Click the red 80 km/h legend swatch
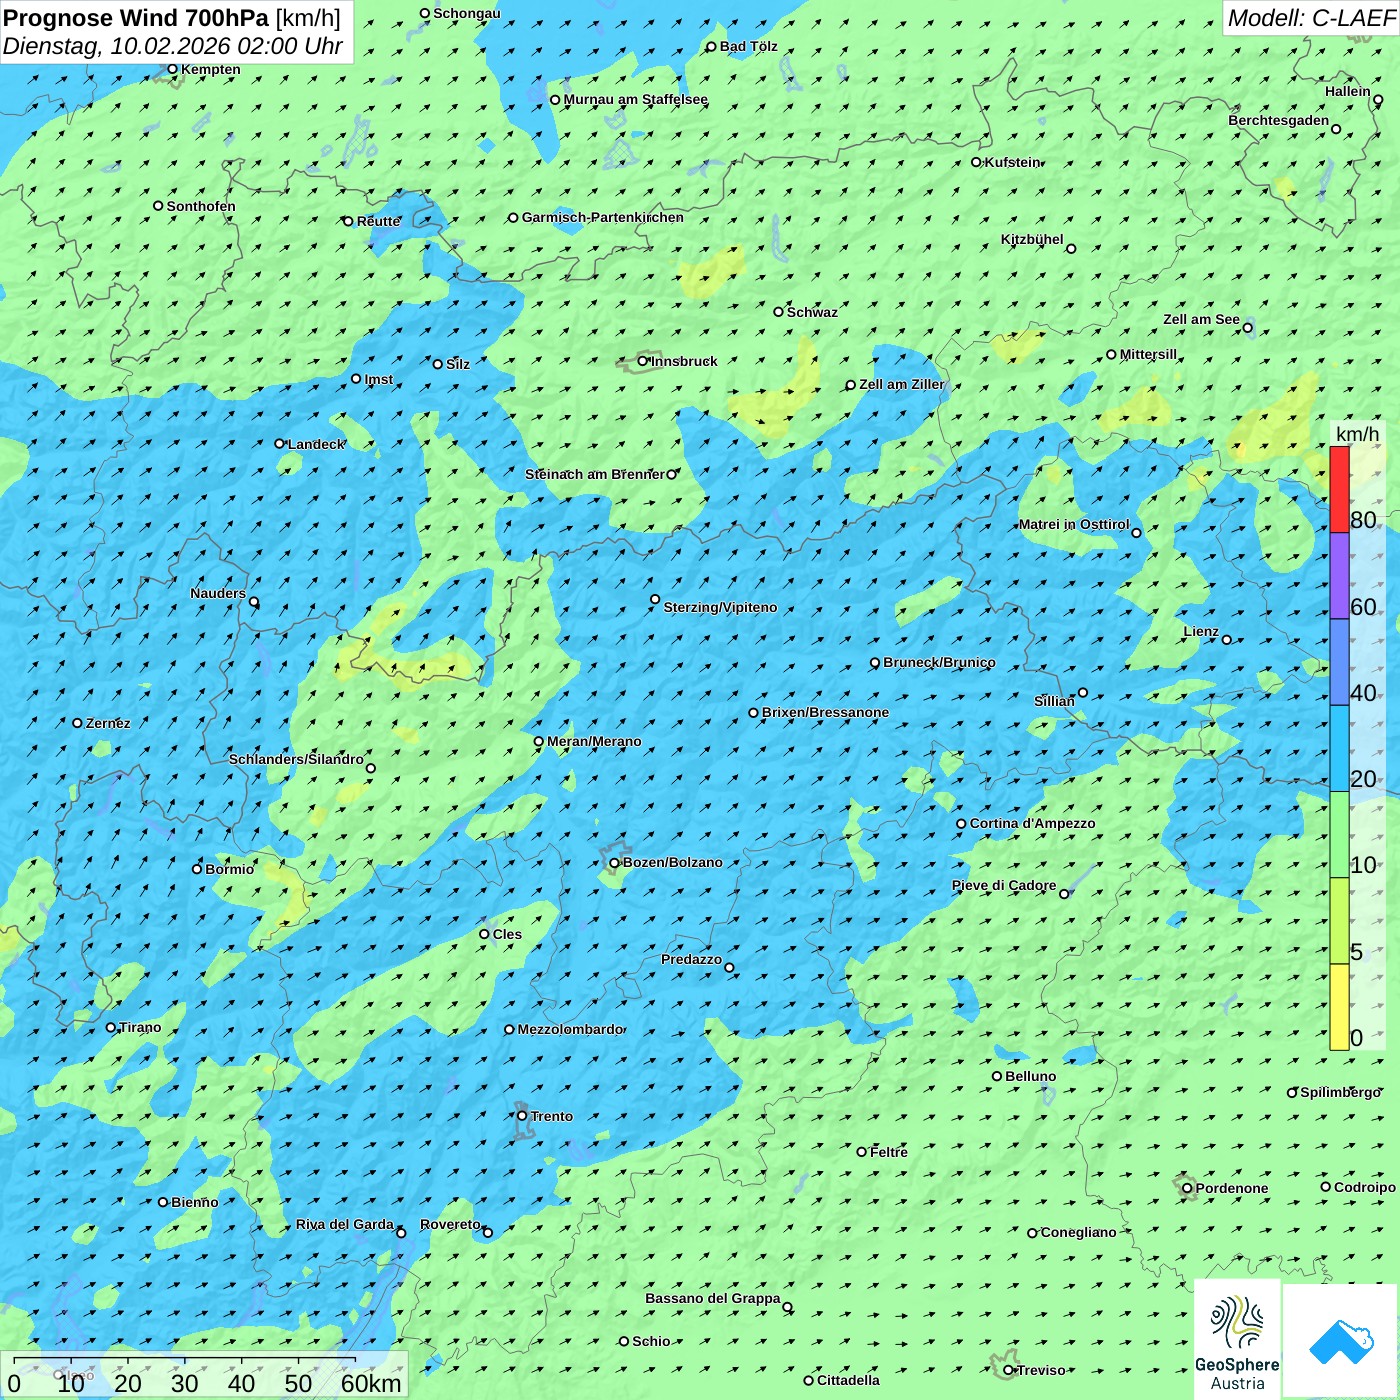Viewport: 1400px width, 1400px height. click(1339, 490)
